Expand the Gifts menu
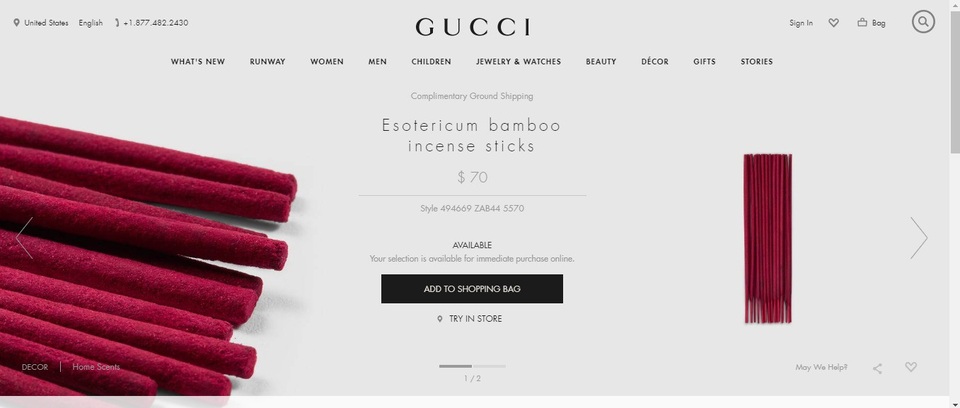960x408 pixels. pyautogui.click(x=704, y=61)
